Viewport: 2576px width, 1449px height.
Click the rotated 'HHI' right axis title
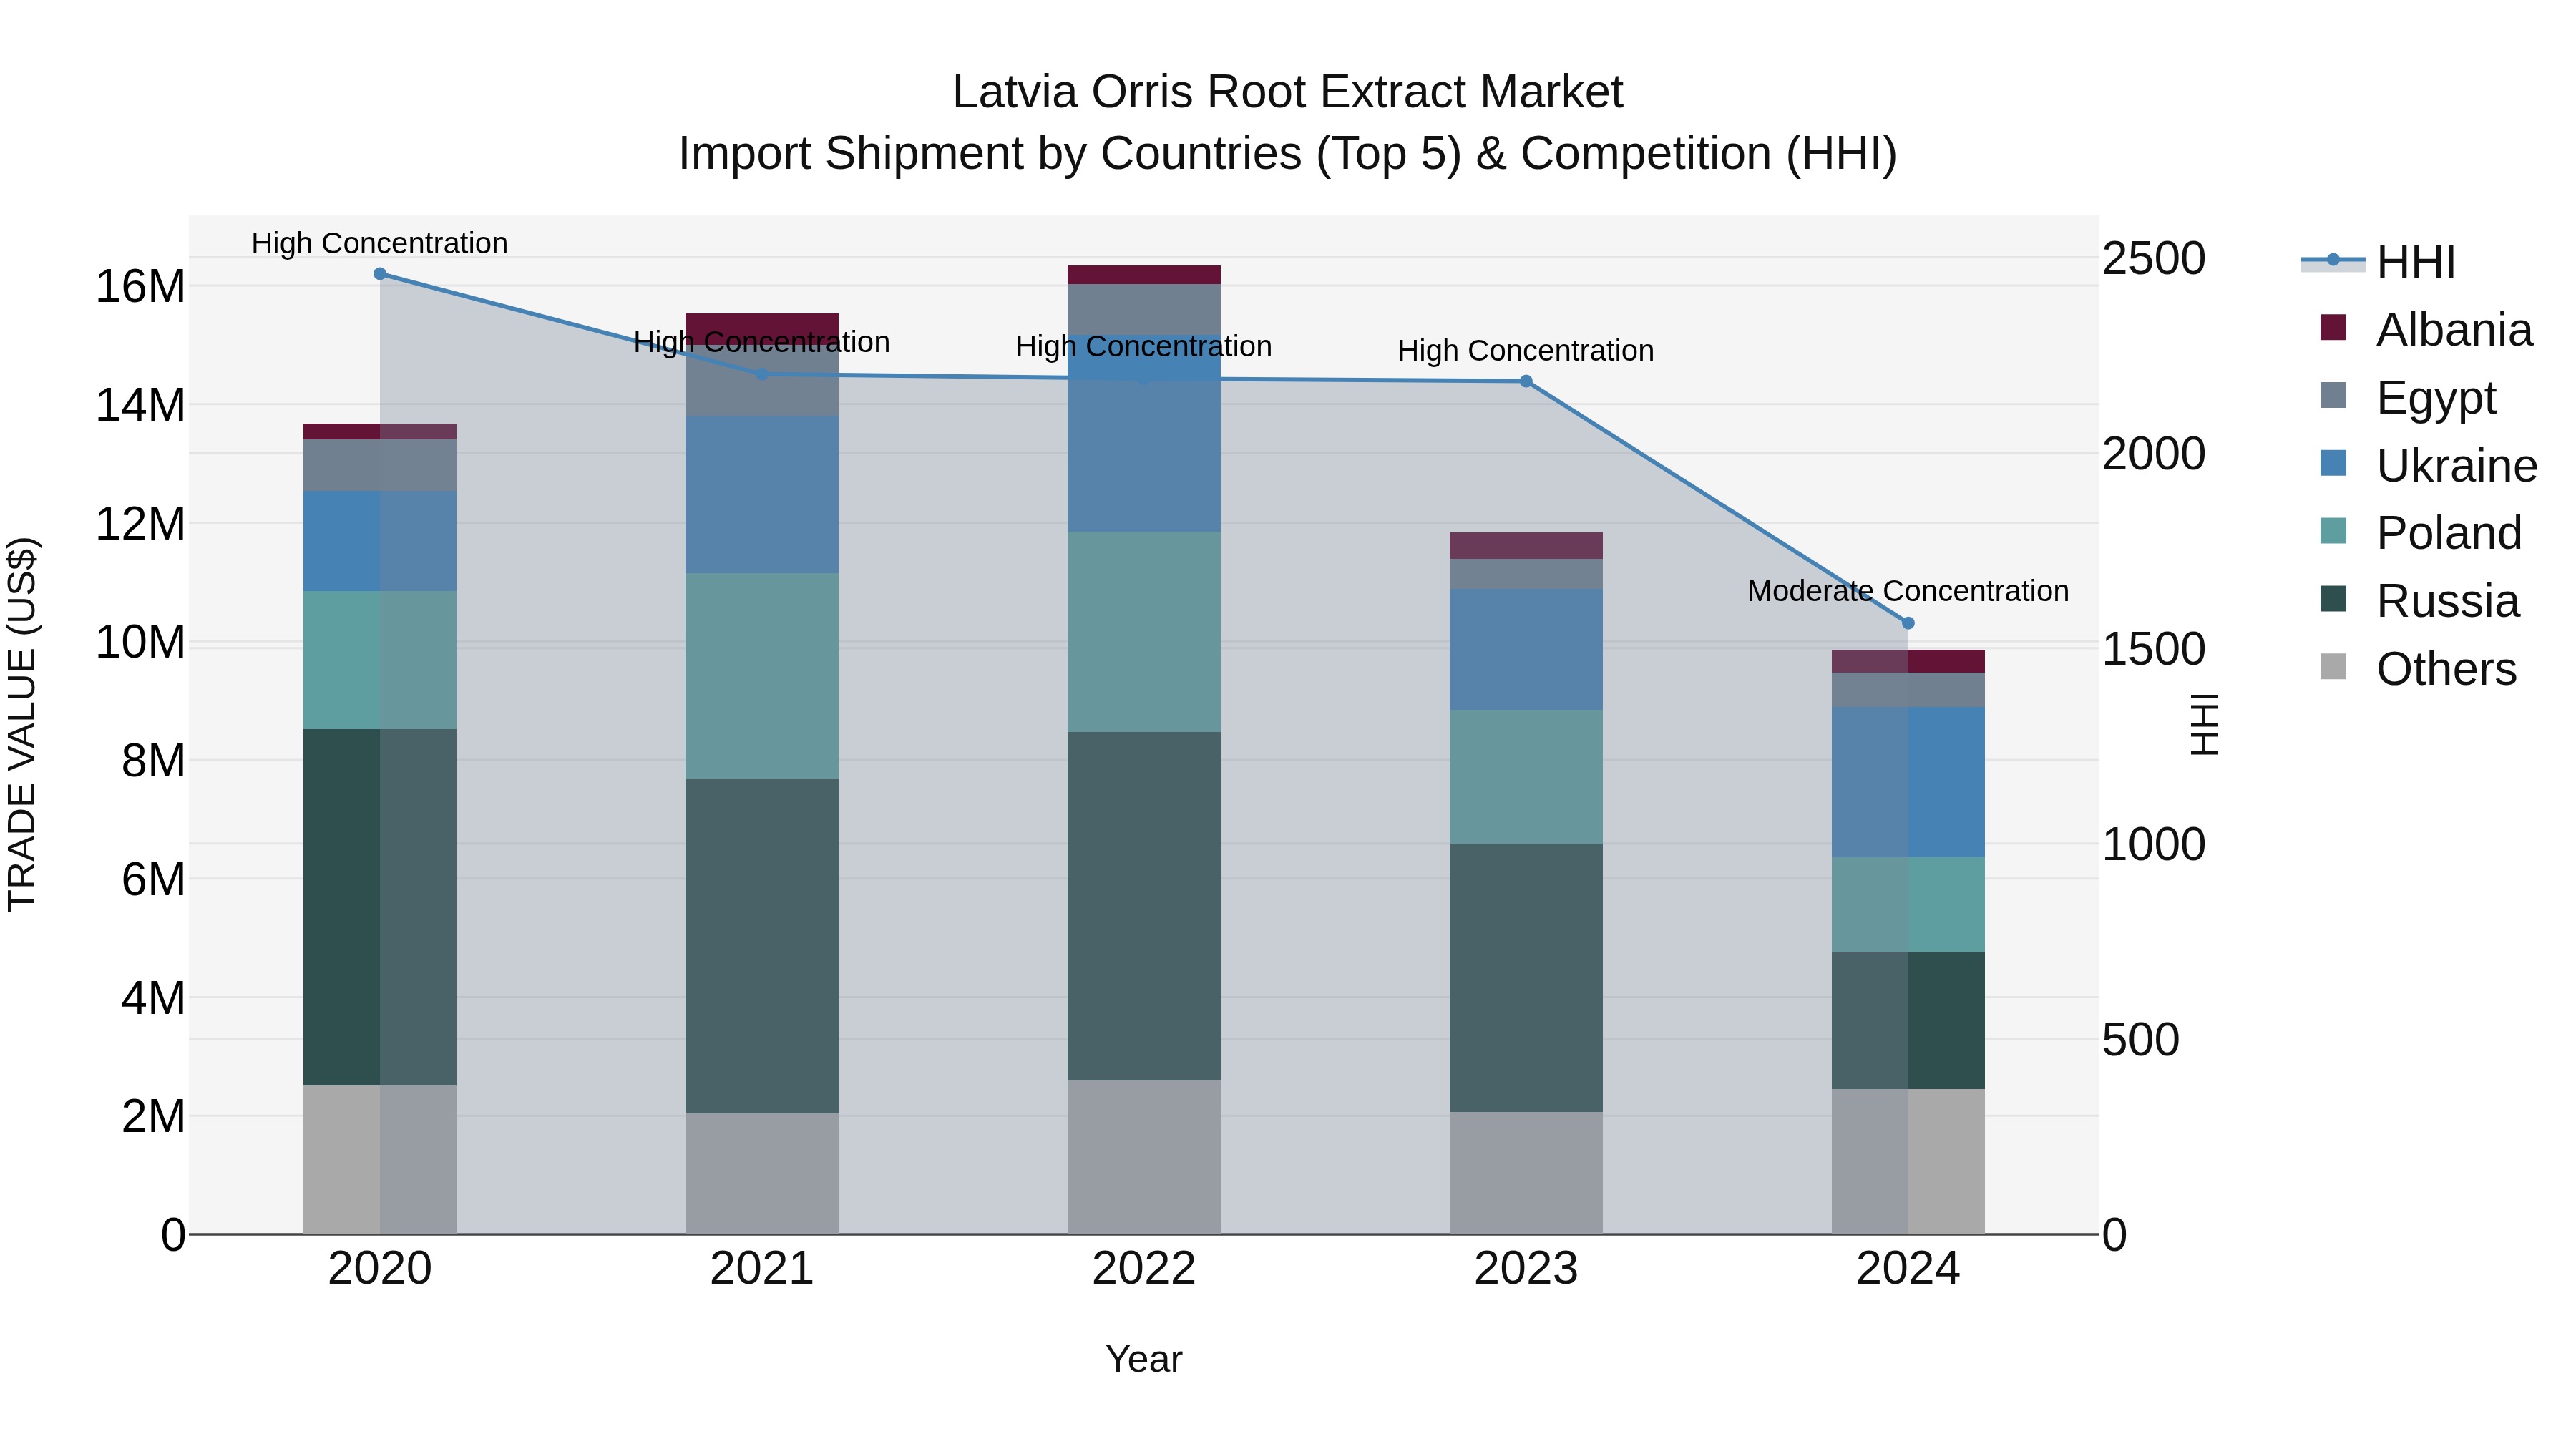point(2204,724)
